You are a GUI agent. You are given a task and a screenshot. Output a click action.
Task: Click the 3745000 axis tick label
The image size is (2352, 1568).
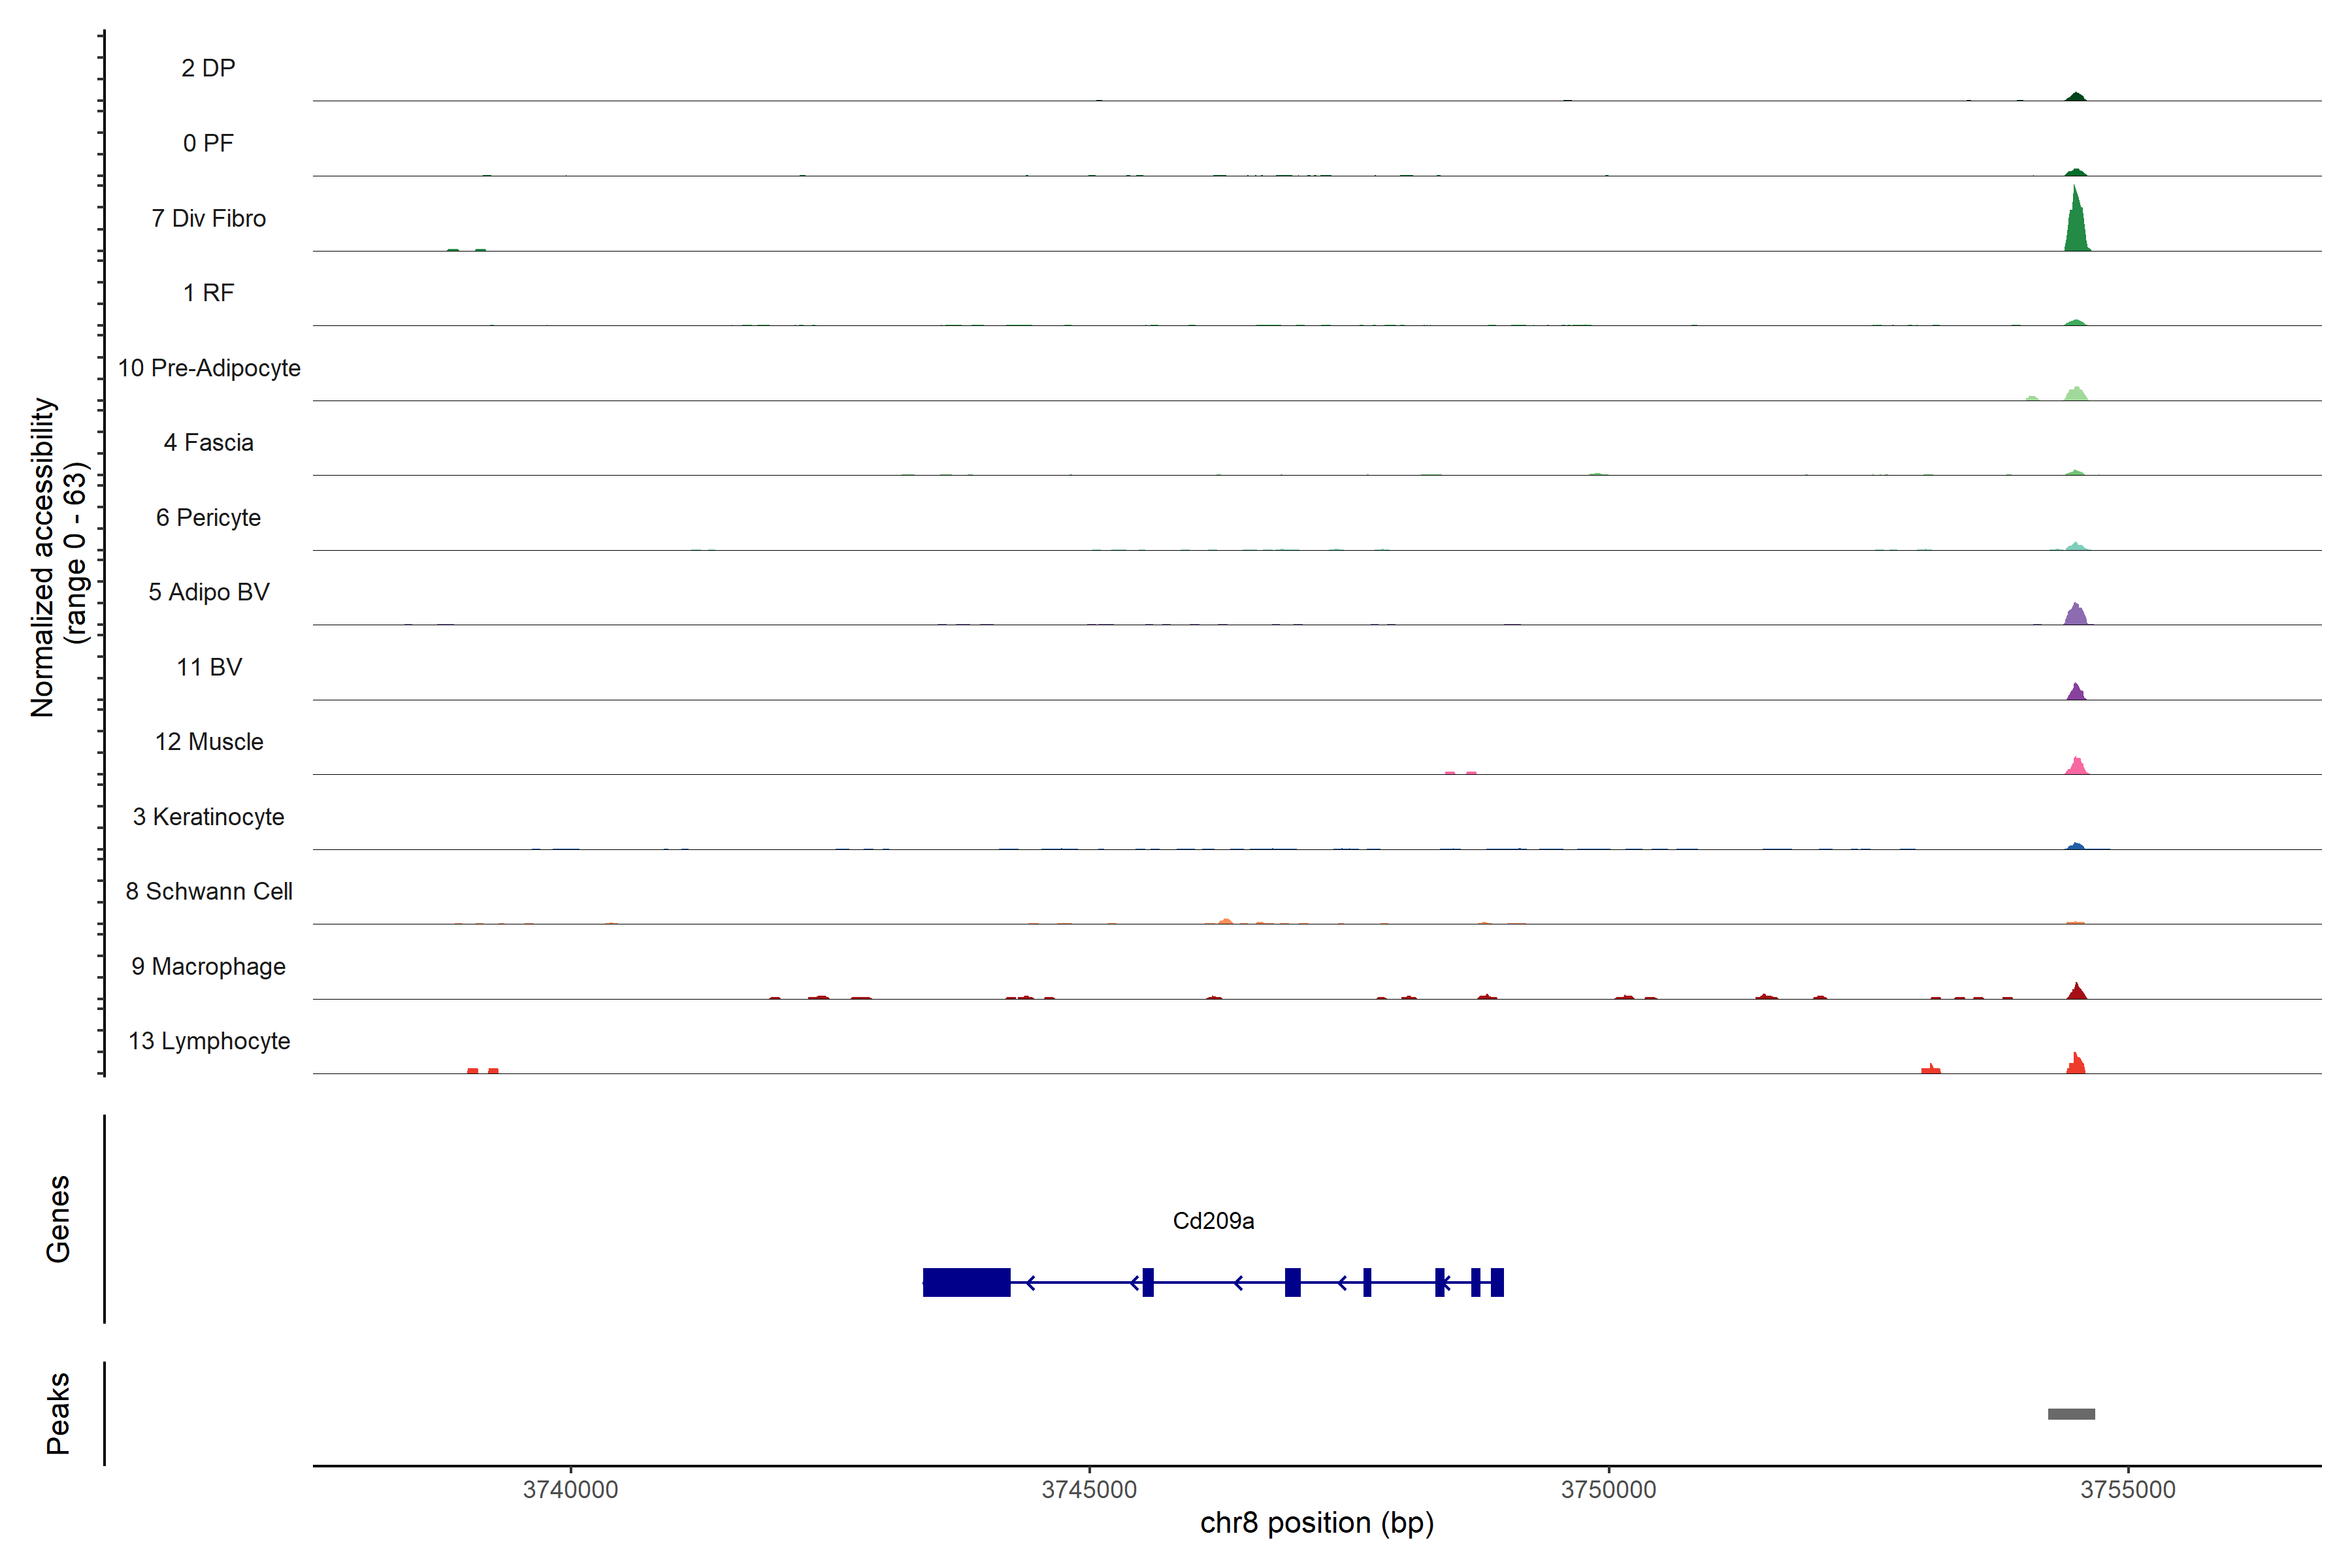(x=1089, y=1489)
